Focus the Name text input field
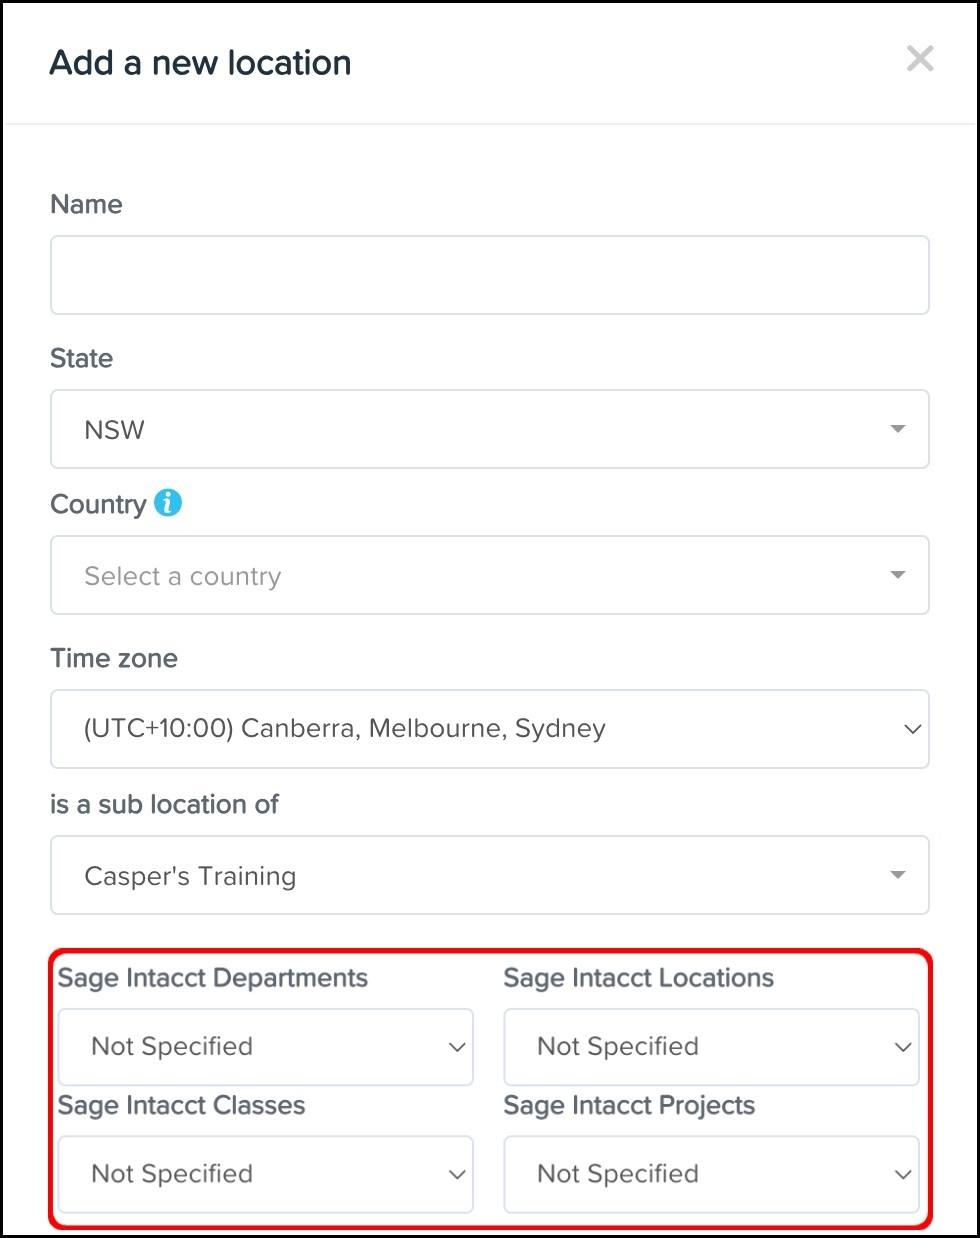The width and height of the screenshot is (980, 1238). tap(490, 275)
